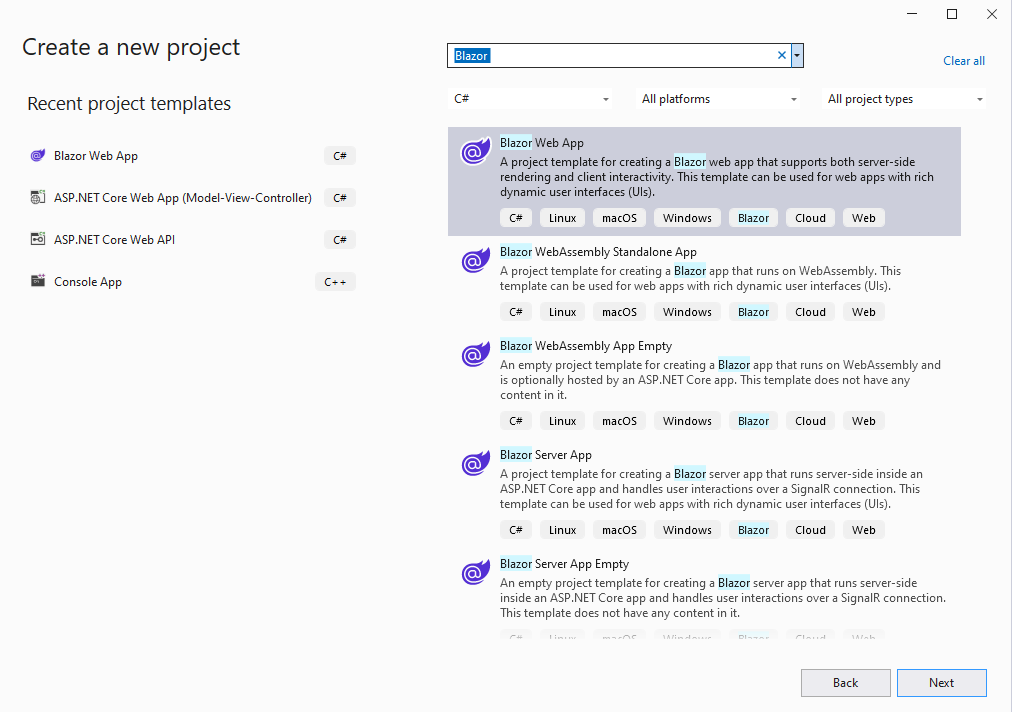This screenshot has width=1012, height=712.
Task: Select Blazor WebAssembly Standalone App title
Action: tap(598, 252)
